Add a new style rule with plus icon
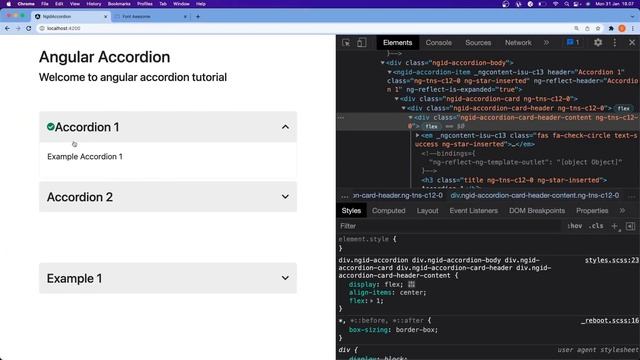Screen dimensions: 640x360 pos(615,227)
